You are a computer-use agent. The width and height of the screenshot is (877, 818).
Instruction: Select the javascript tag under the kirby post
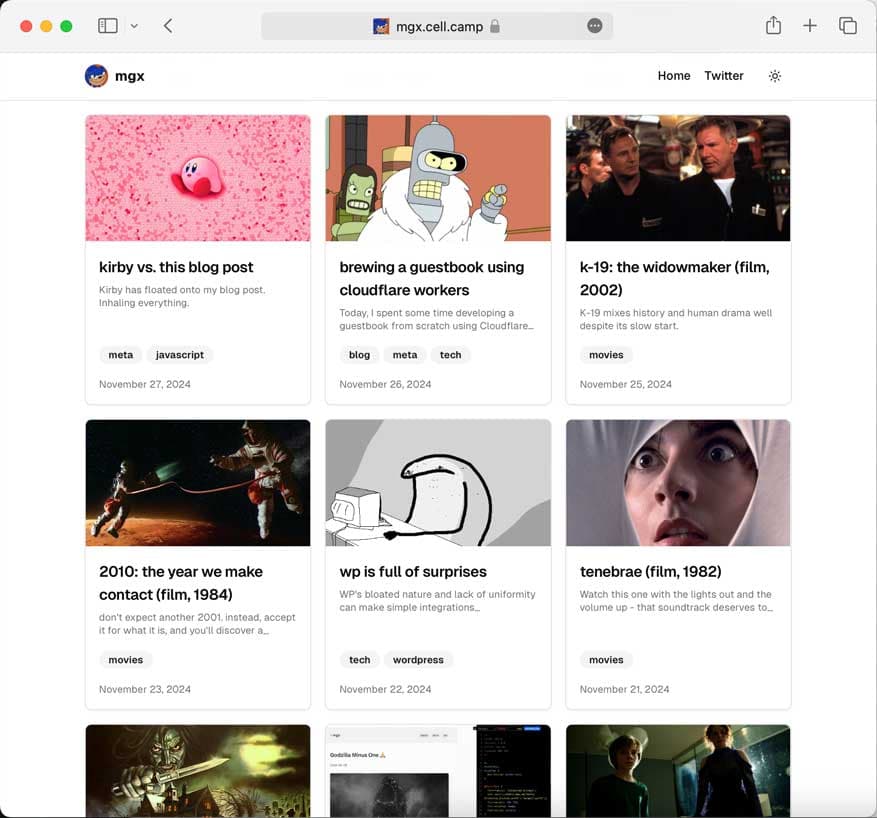tap(179, 354)
